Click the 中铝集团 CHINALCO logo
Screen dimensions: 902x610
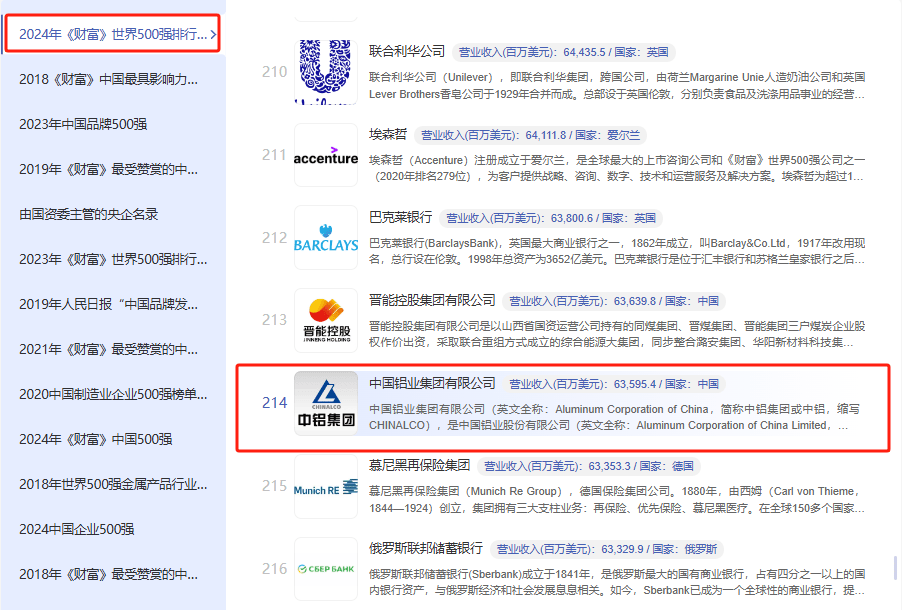coord(326,403)
